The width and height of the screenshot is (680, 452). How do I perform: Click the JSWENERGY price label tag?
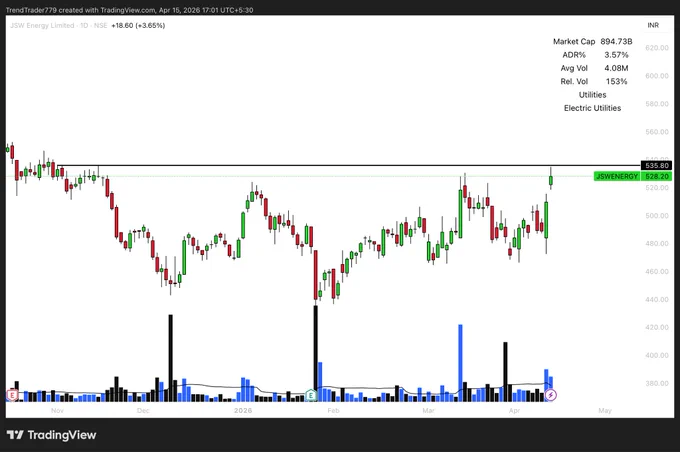coord(617,176)
